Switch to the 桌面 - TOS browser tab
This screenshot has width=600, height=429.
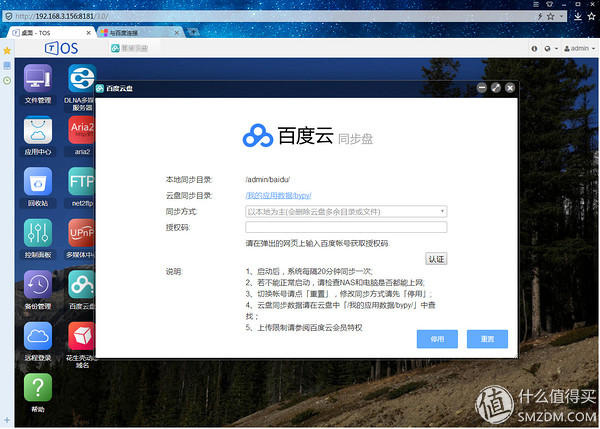click(50, 33)
